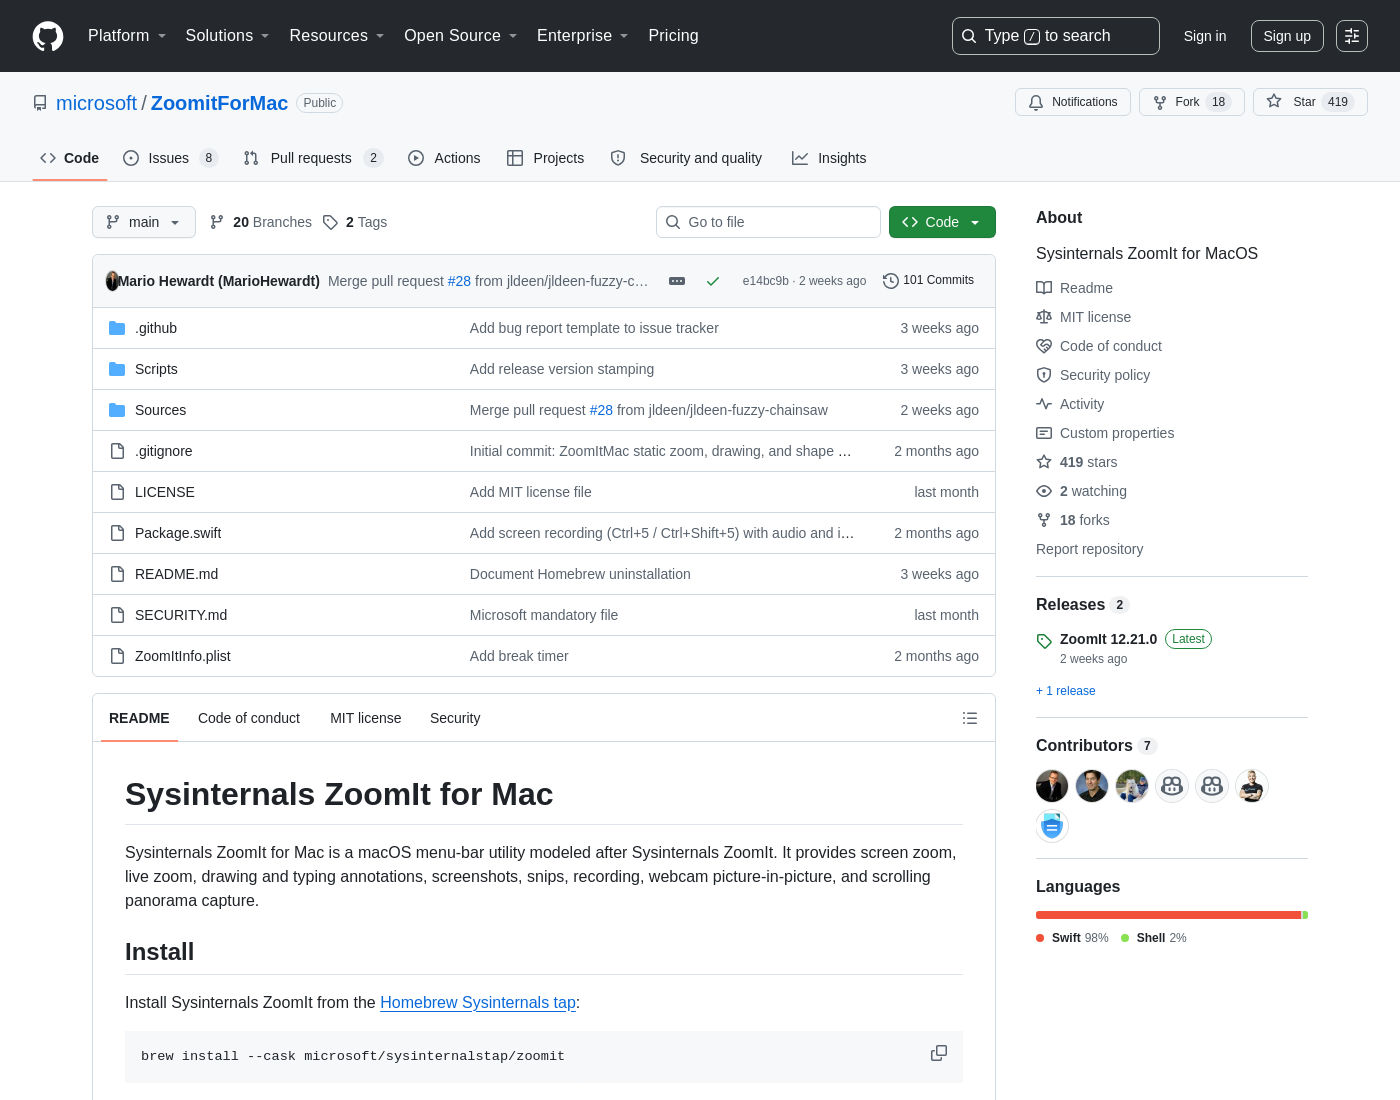
Task: Open the Readme link in About
Action: pos(1075,288)
